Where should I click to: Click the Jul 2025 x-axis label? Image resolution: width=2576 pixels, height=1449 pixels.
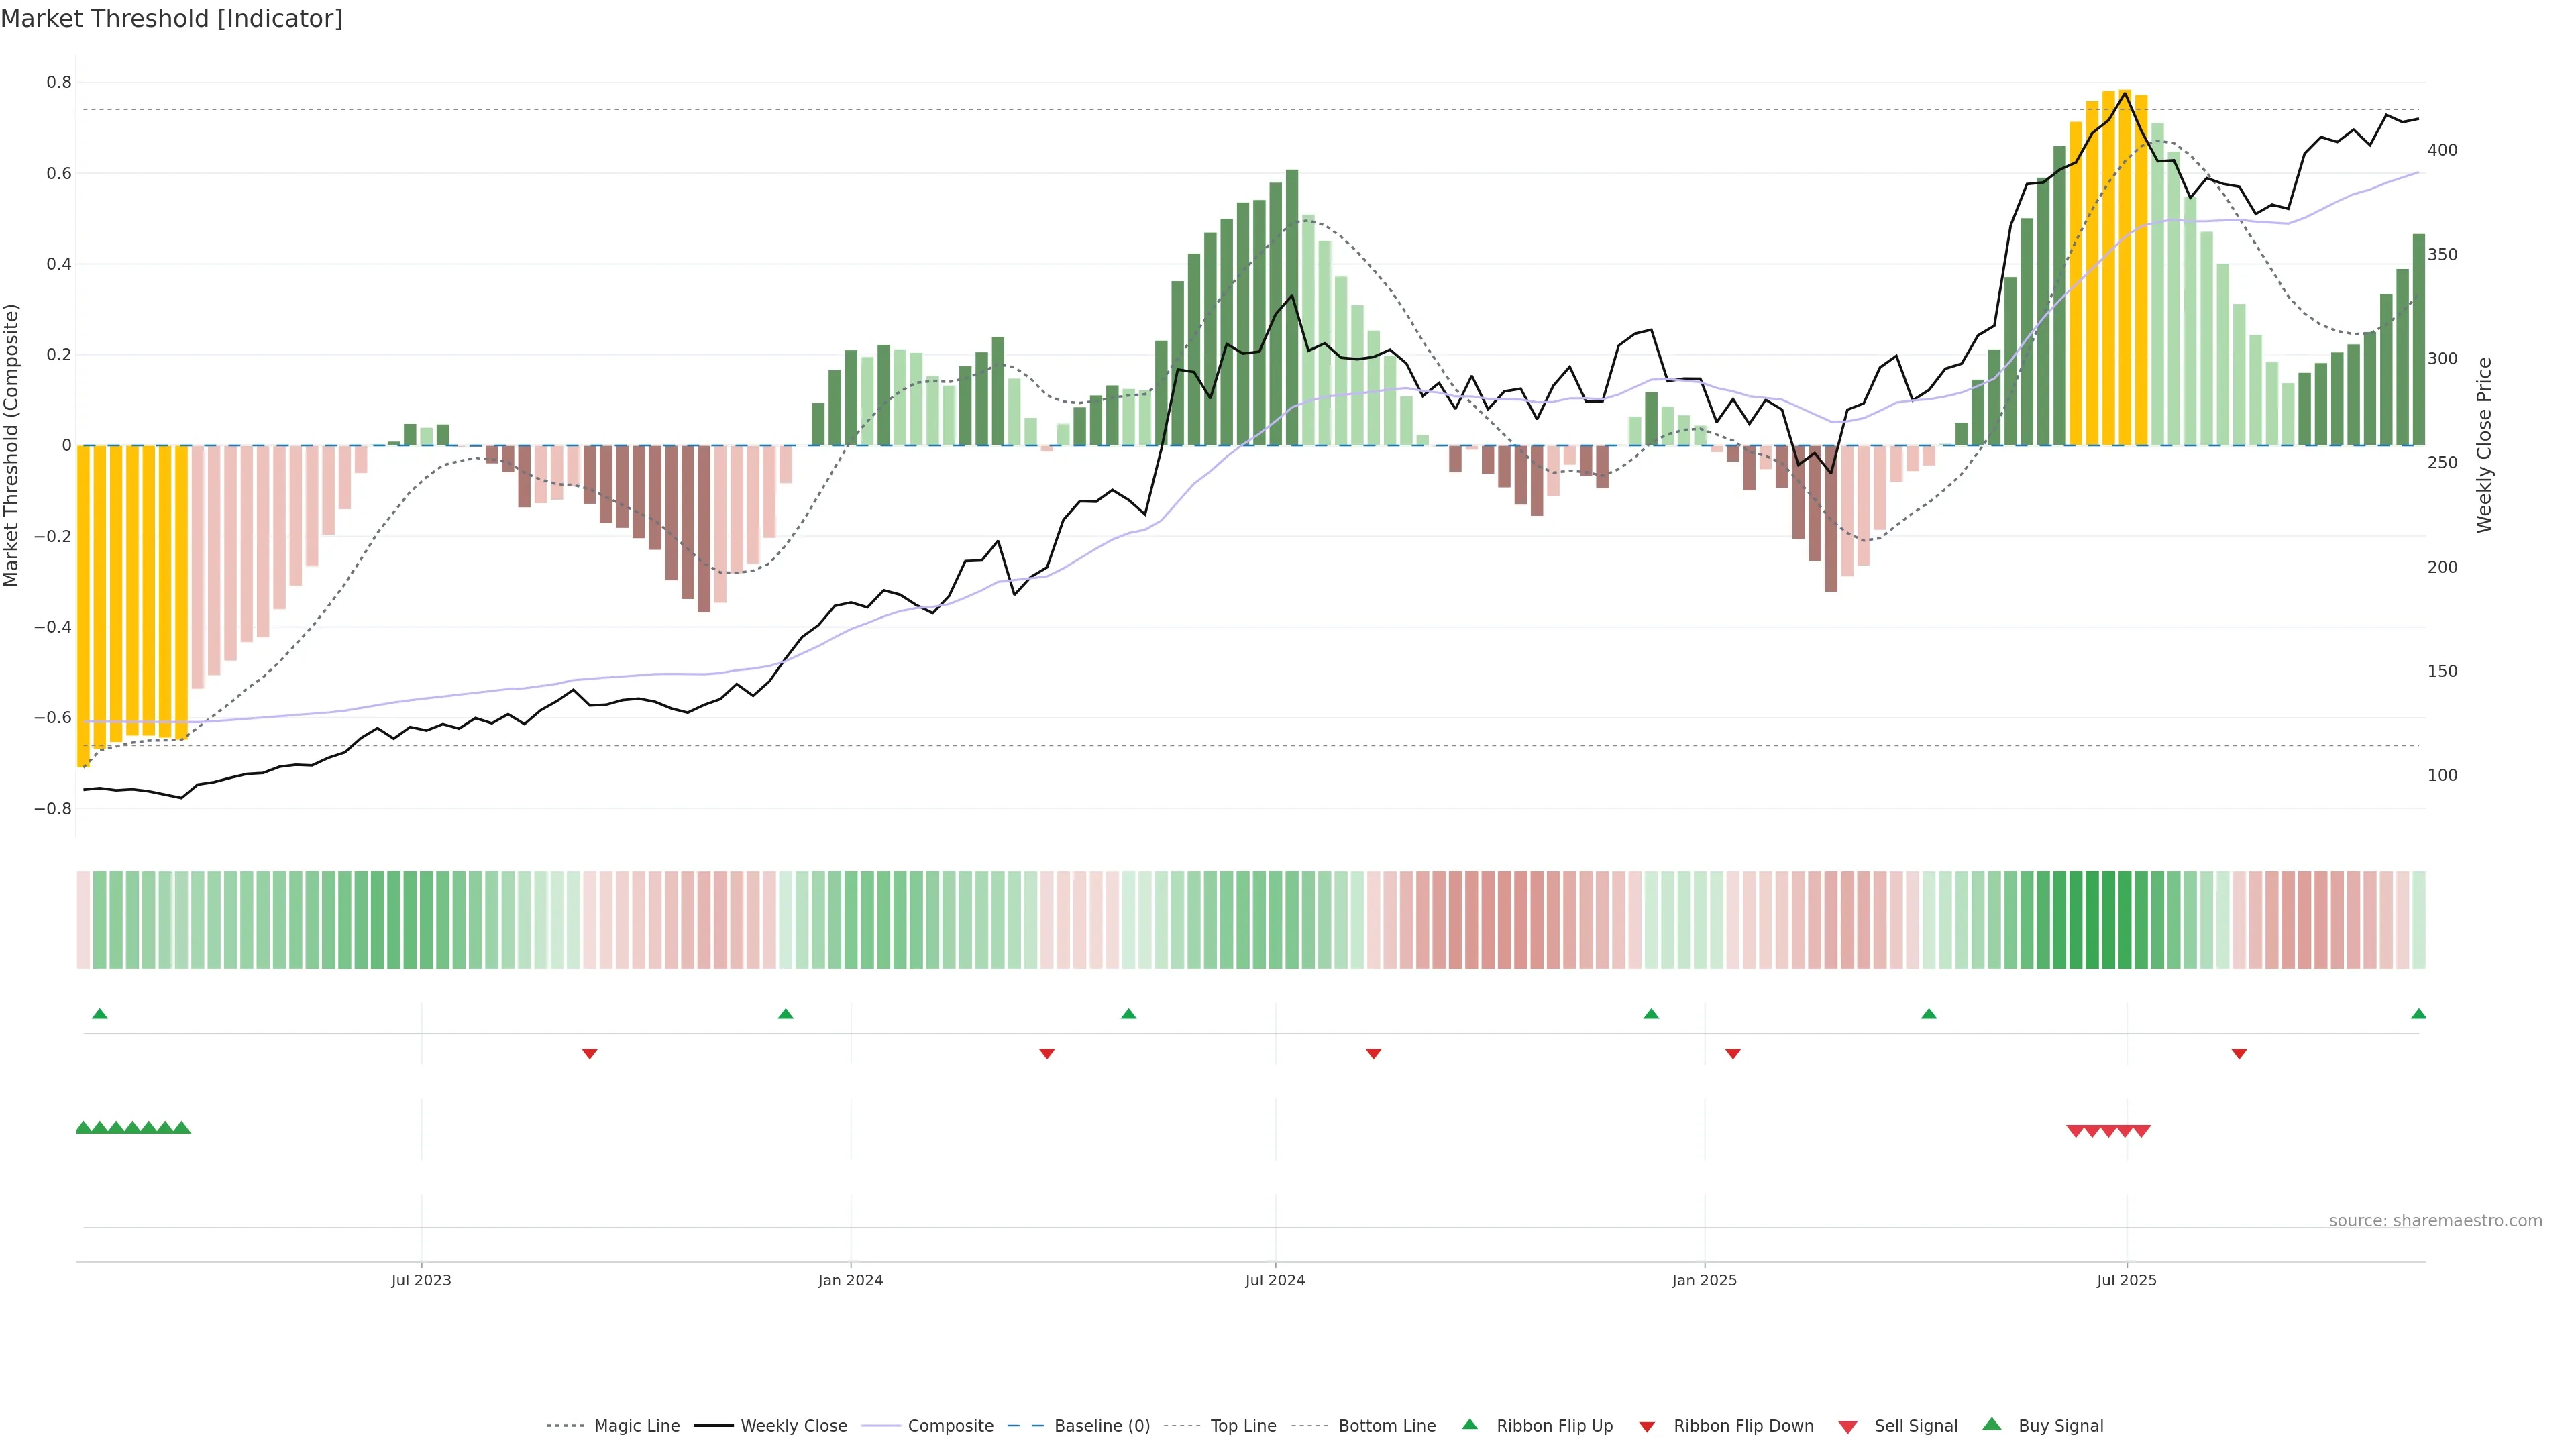(x=2126, y=1280)
